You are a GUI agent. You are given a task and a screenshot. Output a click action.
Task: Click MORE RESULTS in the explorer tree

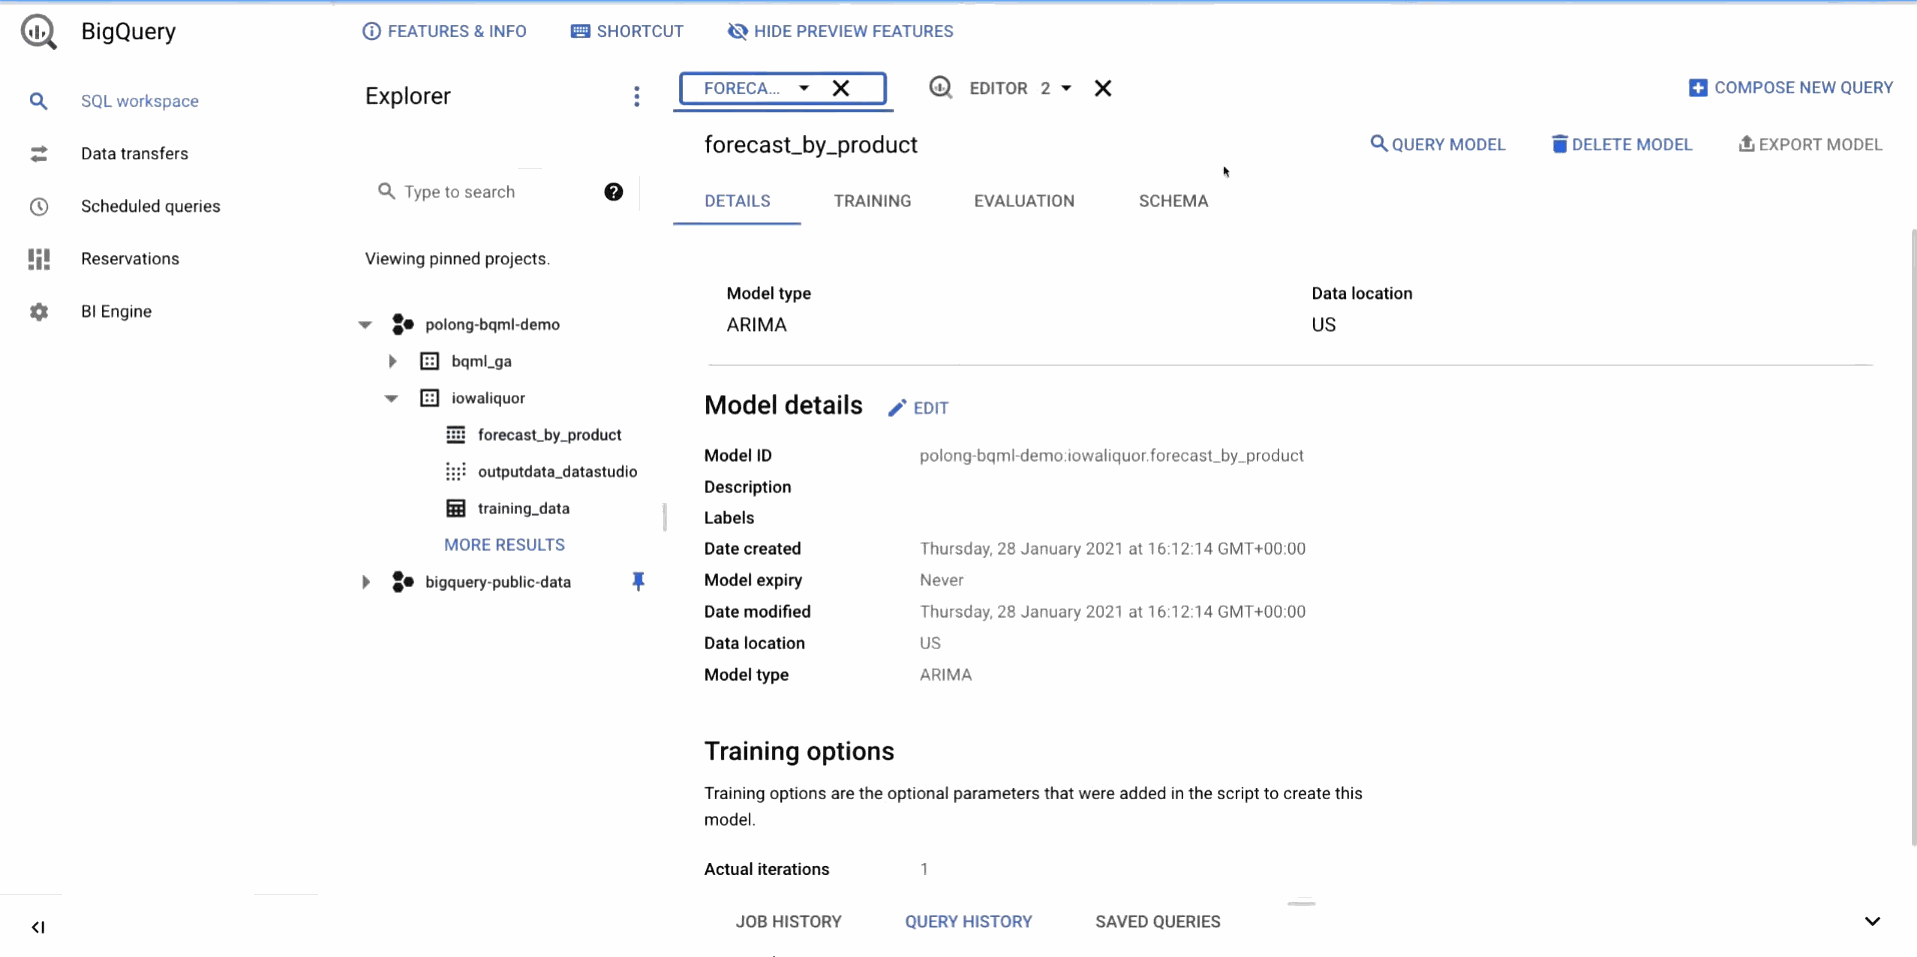pos(504,544)
